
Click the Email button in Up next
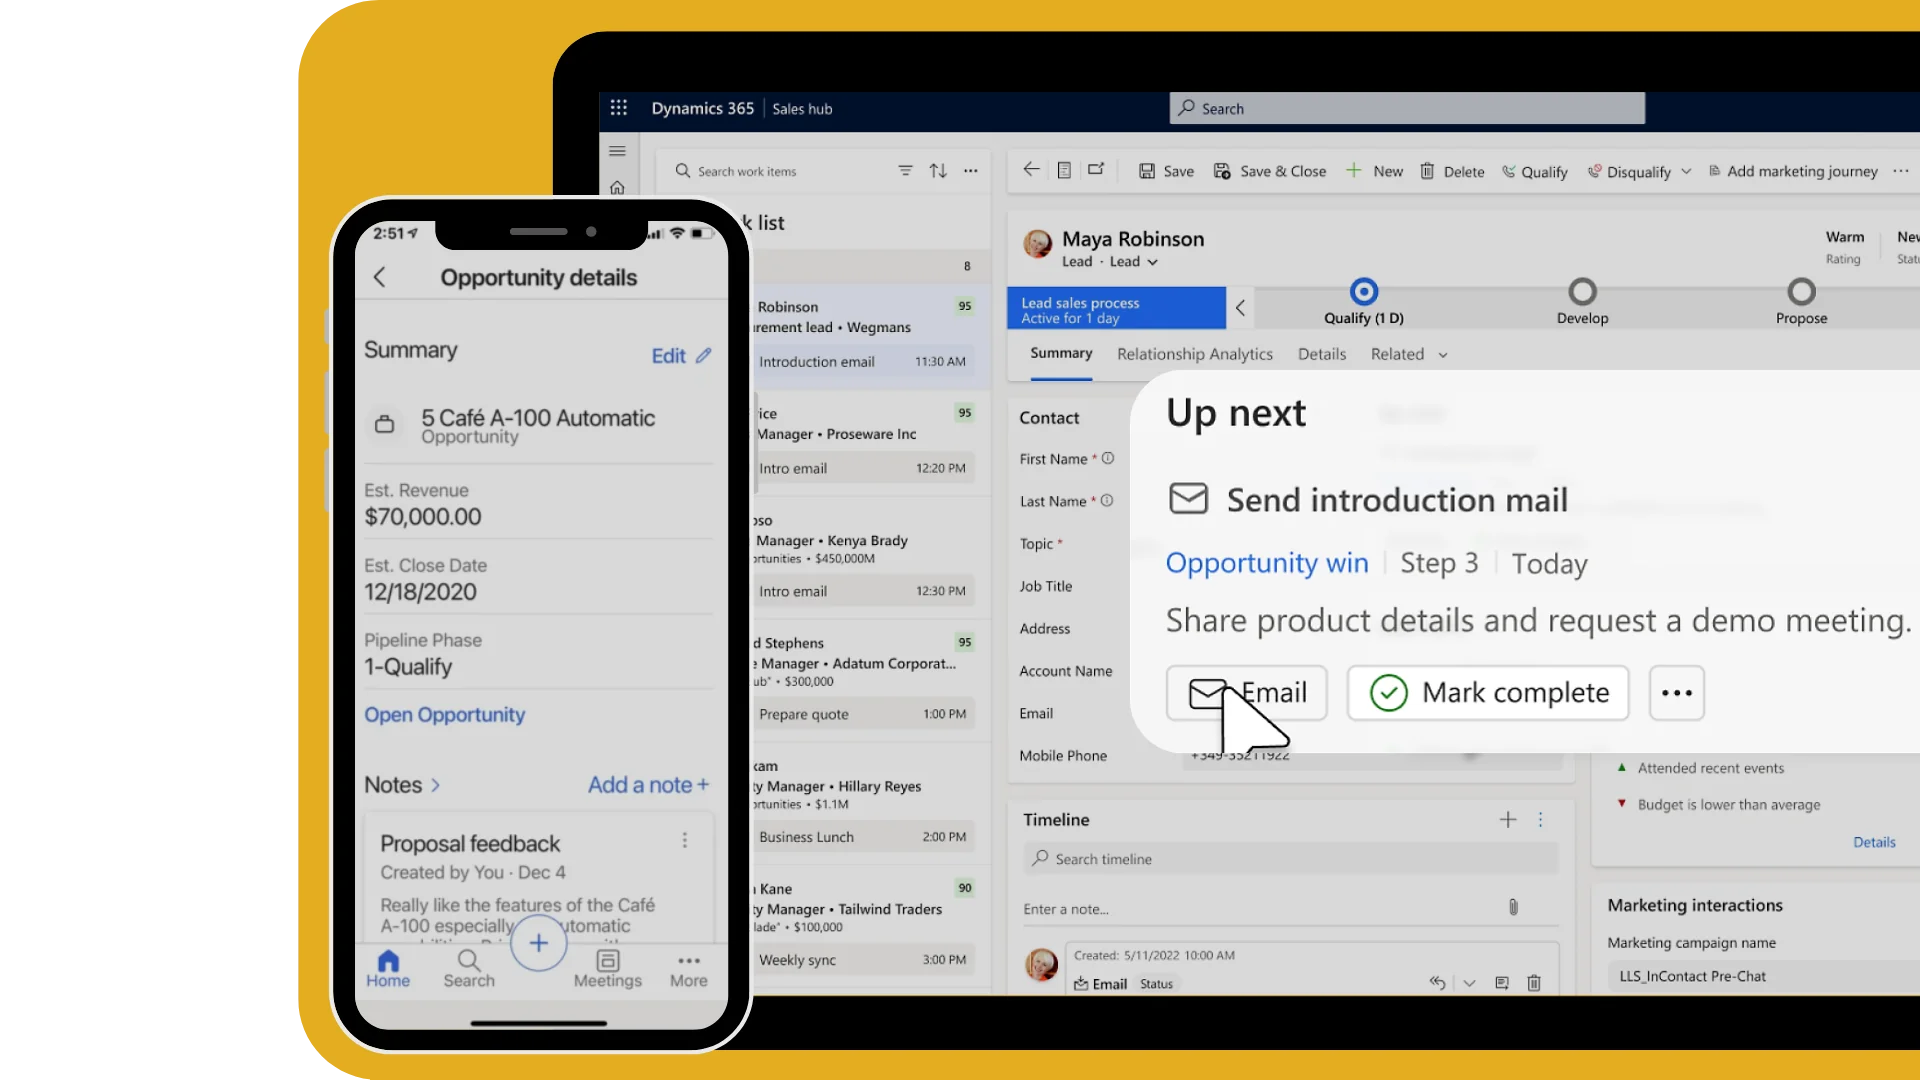1246,693
